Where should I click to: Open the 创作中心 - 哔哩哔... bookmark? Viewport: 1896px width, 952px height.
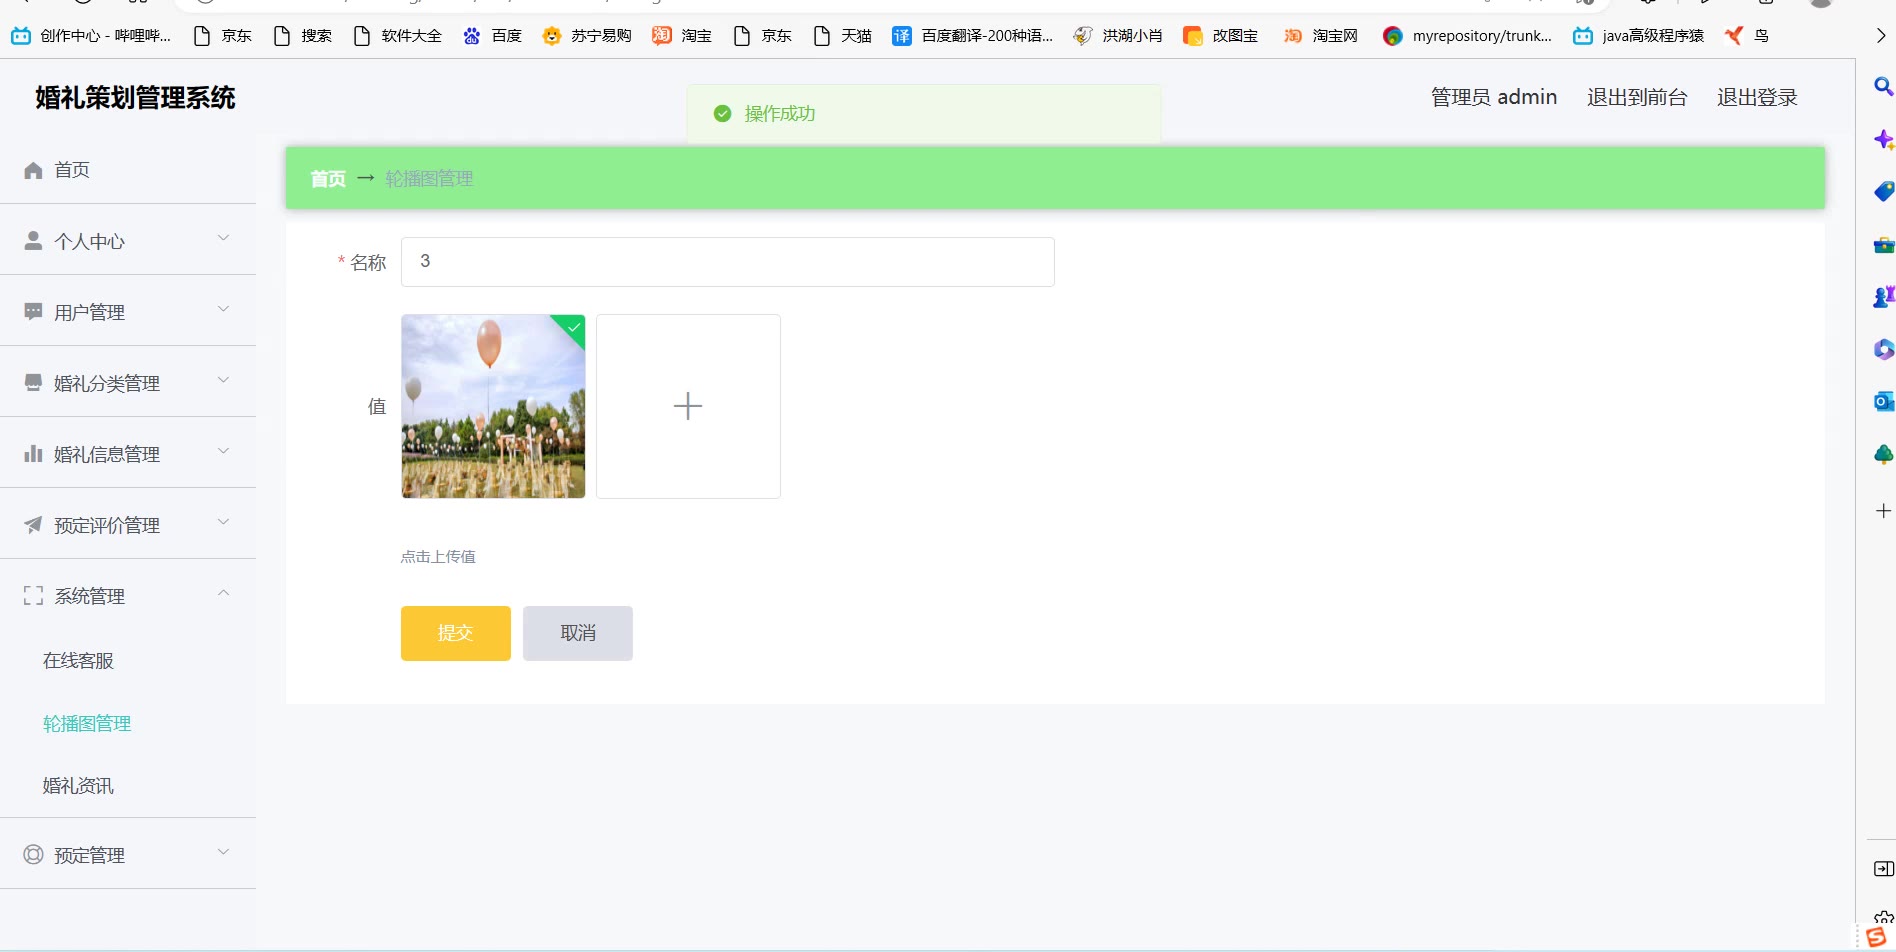click(x=91, y=36)
